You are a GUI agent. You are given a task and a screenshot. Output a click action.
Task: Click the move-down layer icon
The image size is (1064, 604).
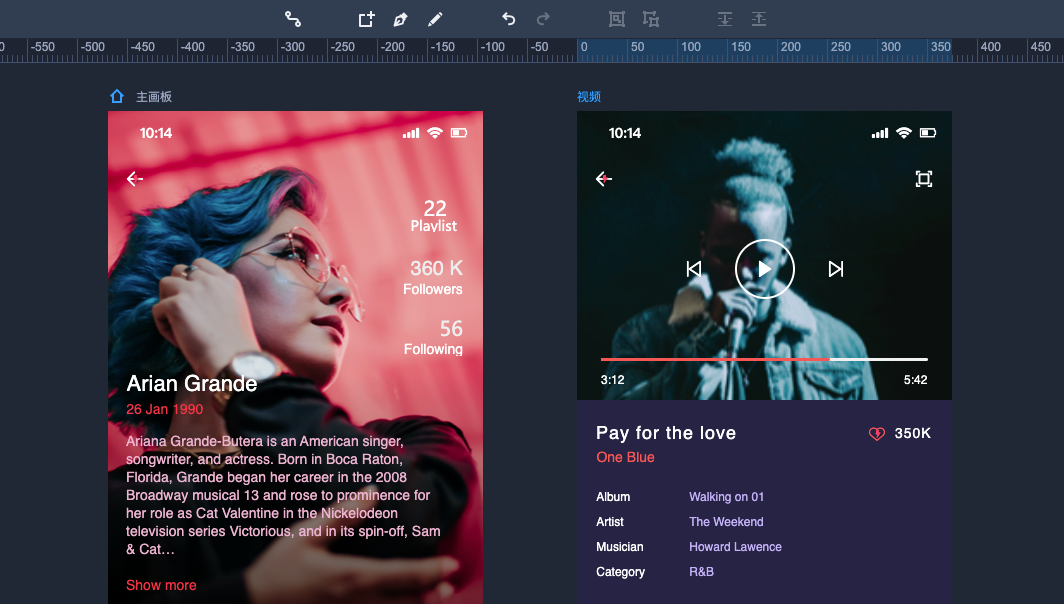point(725,19)
